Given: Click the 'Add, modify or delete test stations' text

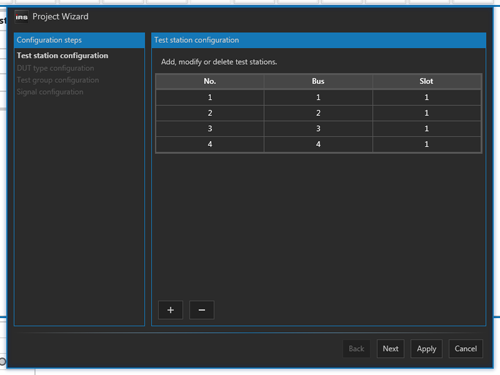Looking at the screenshot, I should (219, 62).
